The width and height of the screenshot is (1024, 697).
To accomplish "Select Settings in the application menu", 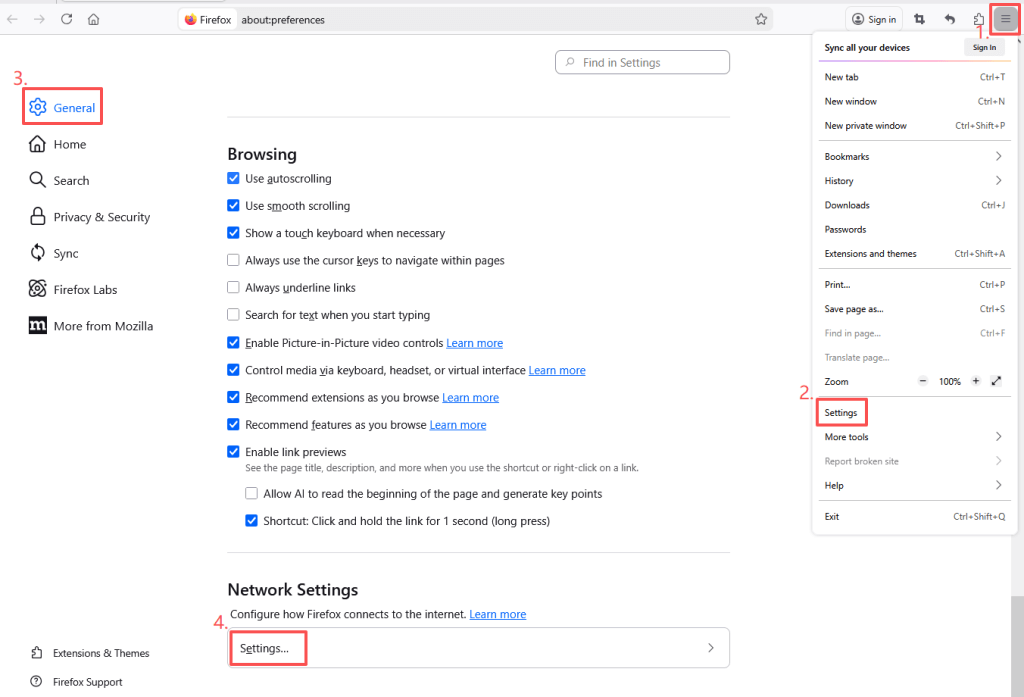I will click(x=841, y=412).
